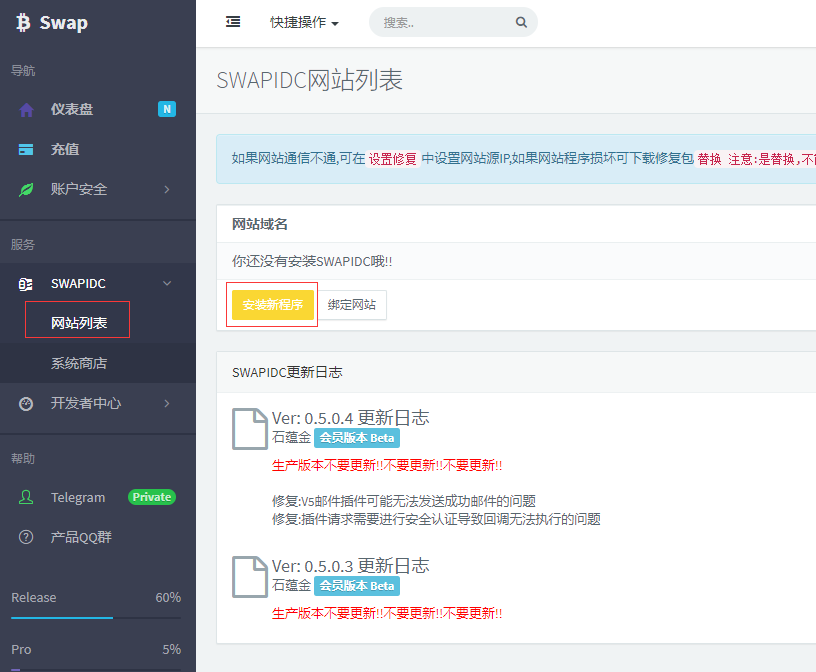Screen dimensions: 816x672
Task: Click the 绑定网站 button
Action: point(352,305)
